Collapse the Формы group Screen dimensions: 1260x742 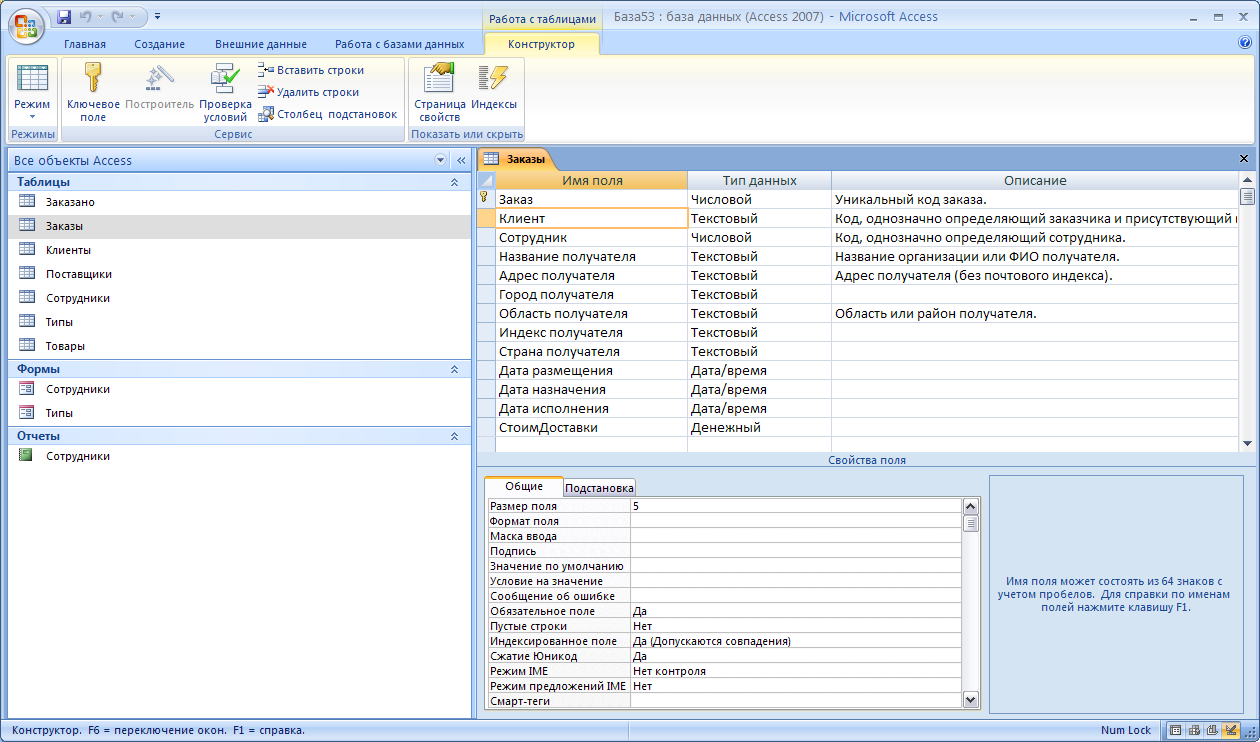[x=454, y=369]
